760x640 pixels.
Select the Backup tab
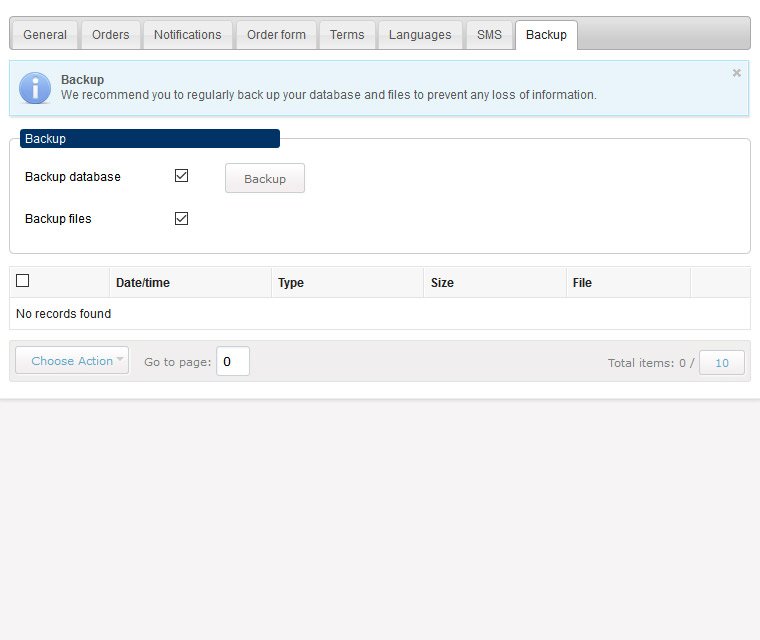click(546, 35)
